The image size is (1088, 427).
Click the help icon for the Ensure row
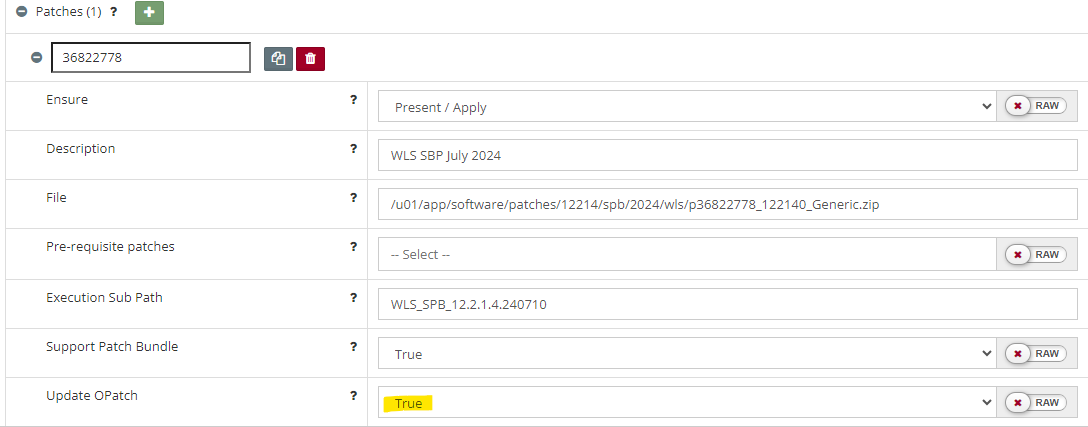pyautogui.click(x=353, y=100)
